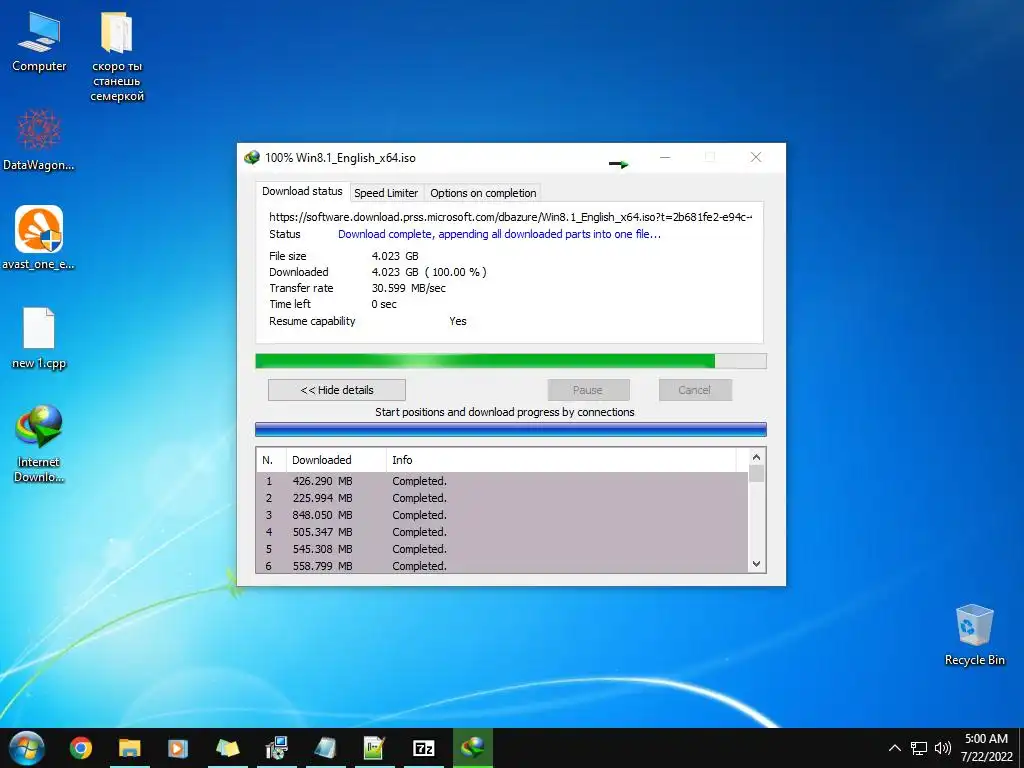Minimize the IDM download dialog
1024x768 pixels.
[665, 157]
